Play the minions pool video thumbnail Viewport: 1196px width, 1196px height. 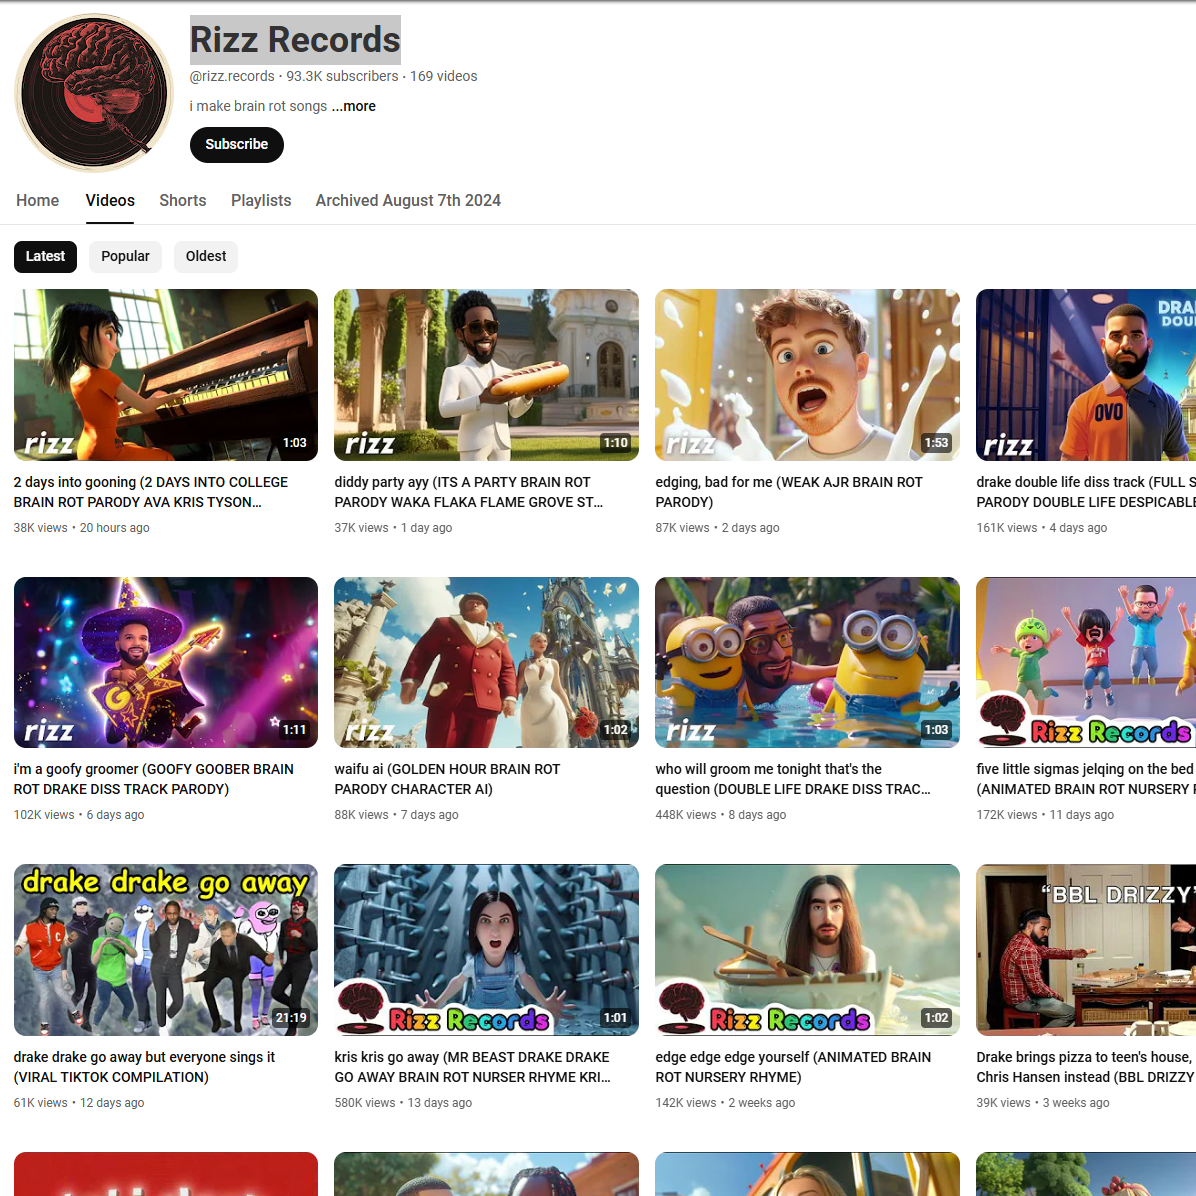[x=807, y=662]
